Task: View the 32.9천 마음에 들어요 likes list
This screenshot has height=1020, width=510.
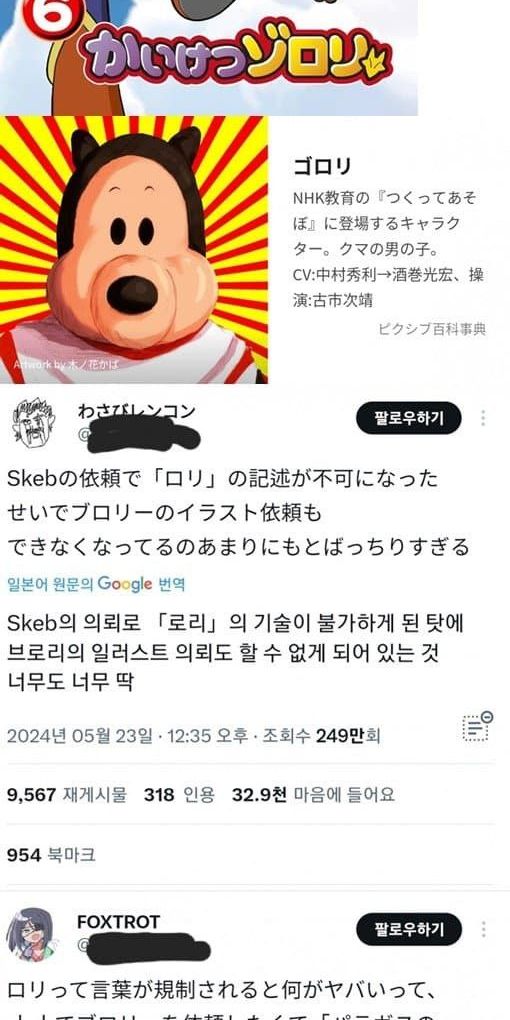Action: (x=313, y=795)
